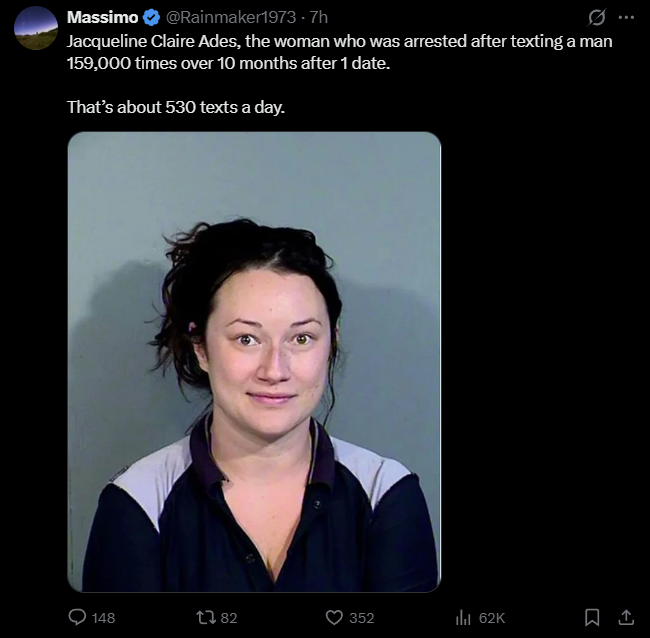
Task: Open the @Rainmaker1973 handle link
Action: (231, 17)
